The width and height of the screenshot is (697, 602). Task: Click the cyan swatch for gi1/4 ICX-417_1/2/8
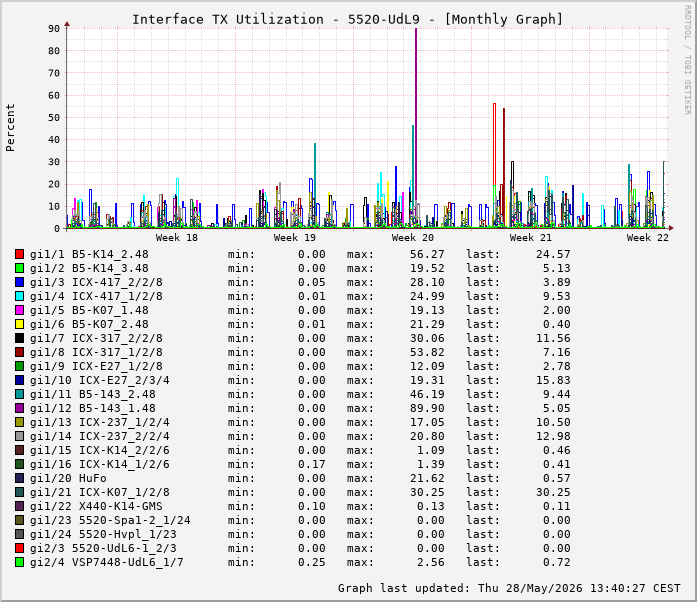[20, 296]
